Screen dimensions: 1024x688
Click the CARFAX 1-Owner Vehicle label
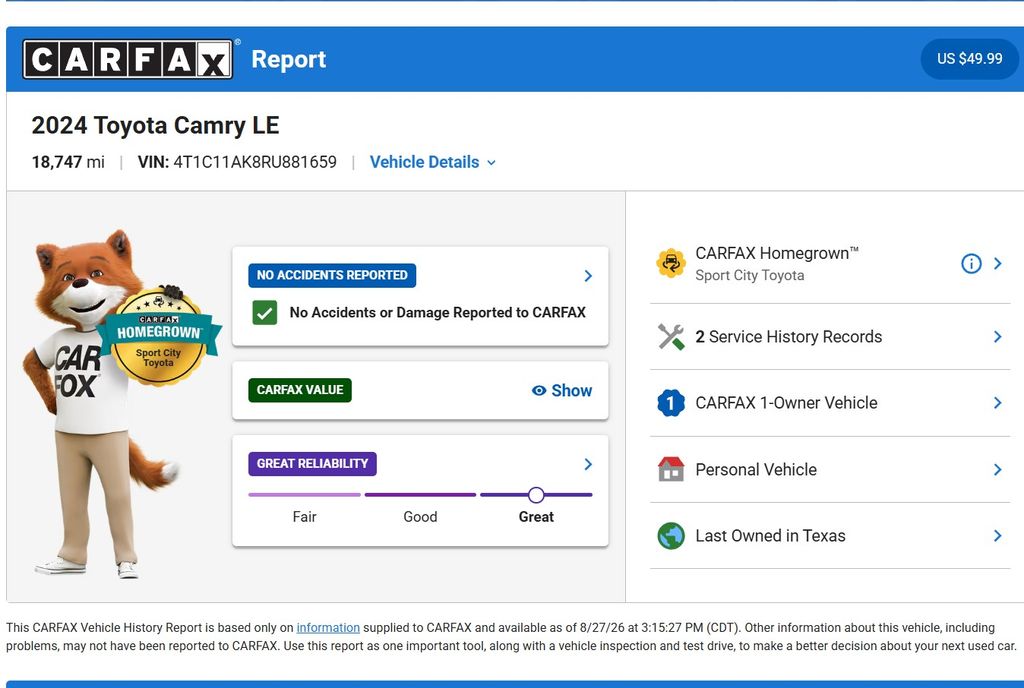click(x=786, y=403)
